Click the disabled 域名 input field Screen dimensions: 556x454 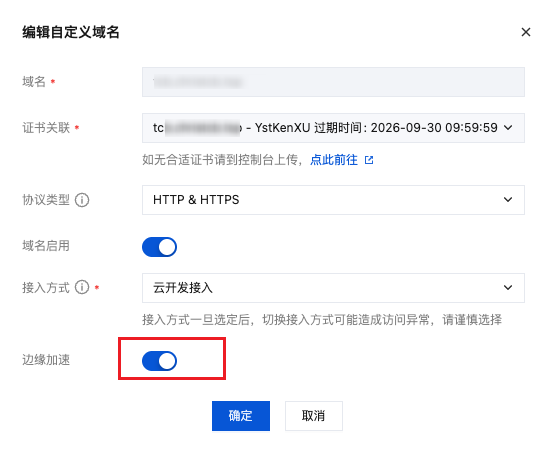coord(333,82)
